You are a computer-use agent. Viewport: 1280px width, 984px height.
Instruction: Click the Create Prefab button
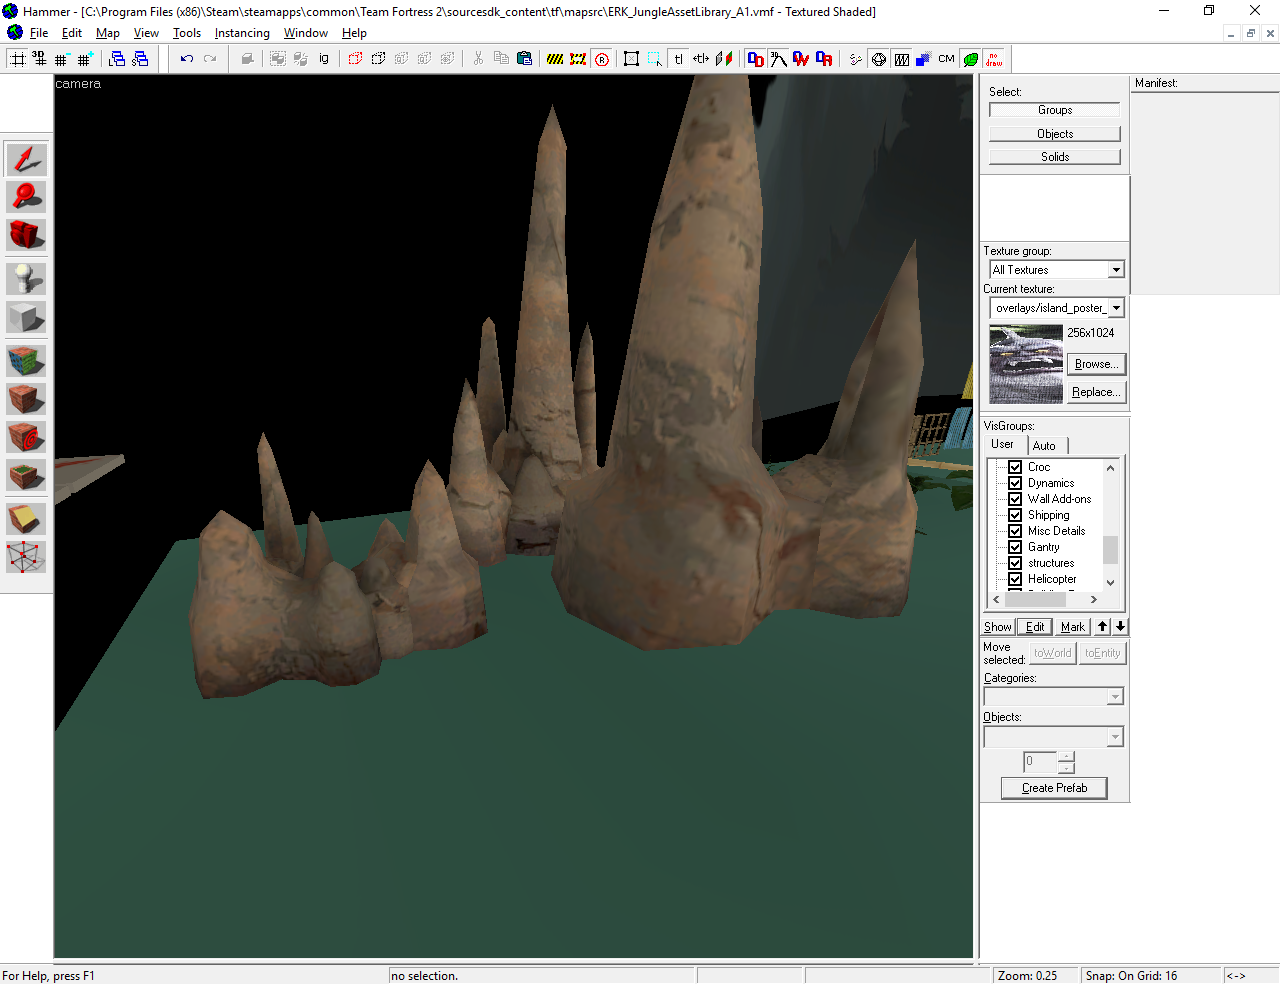[1054, 788]
